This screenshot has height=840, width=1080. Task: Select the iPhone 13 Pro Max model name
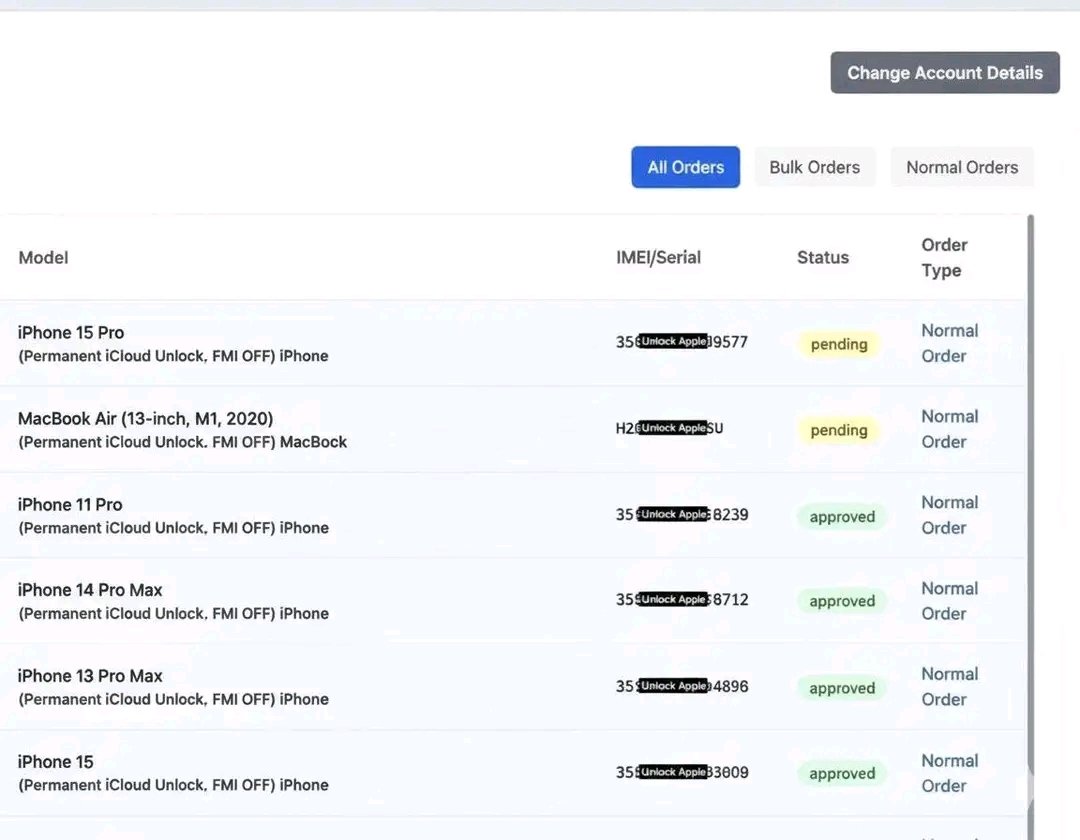(90, 676)
